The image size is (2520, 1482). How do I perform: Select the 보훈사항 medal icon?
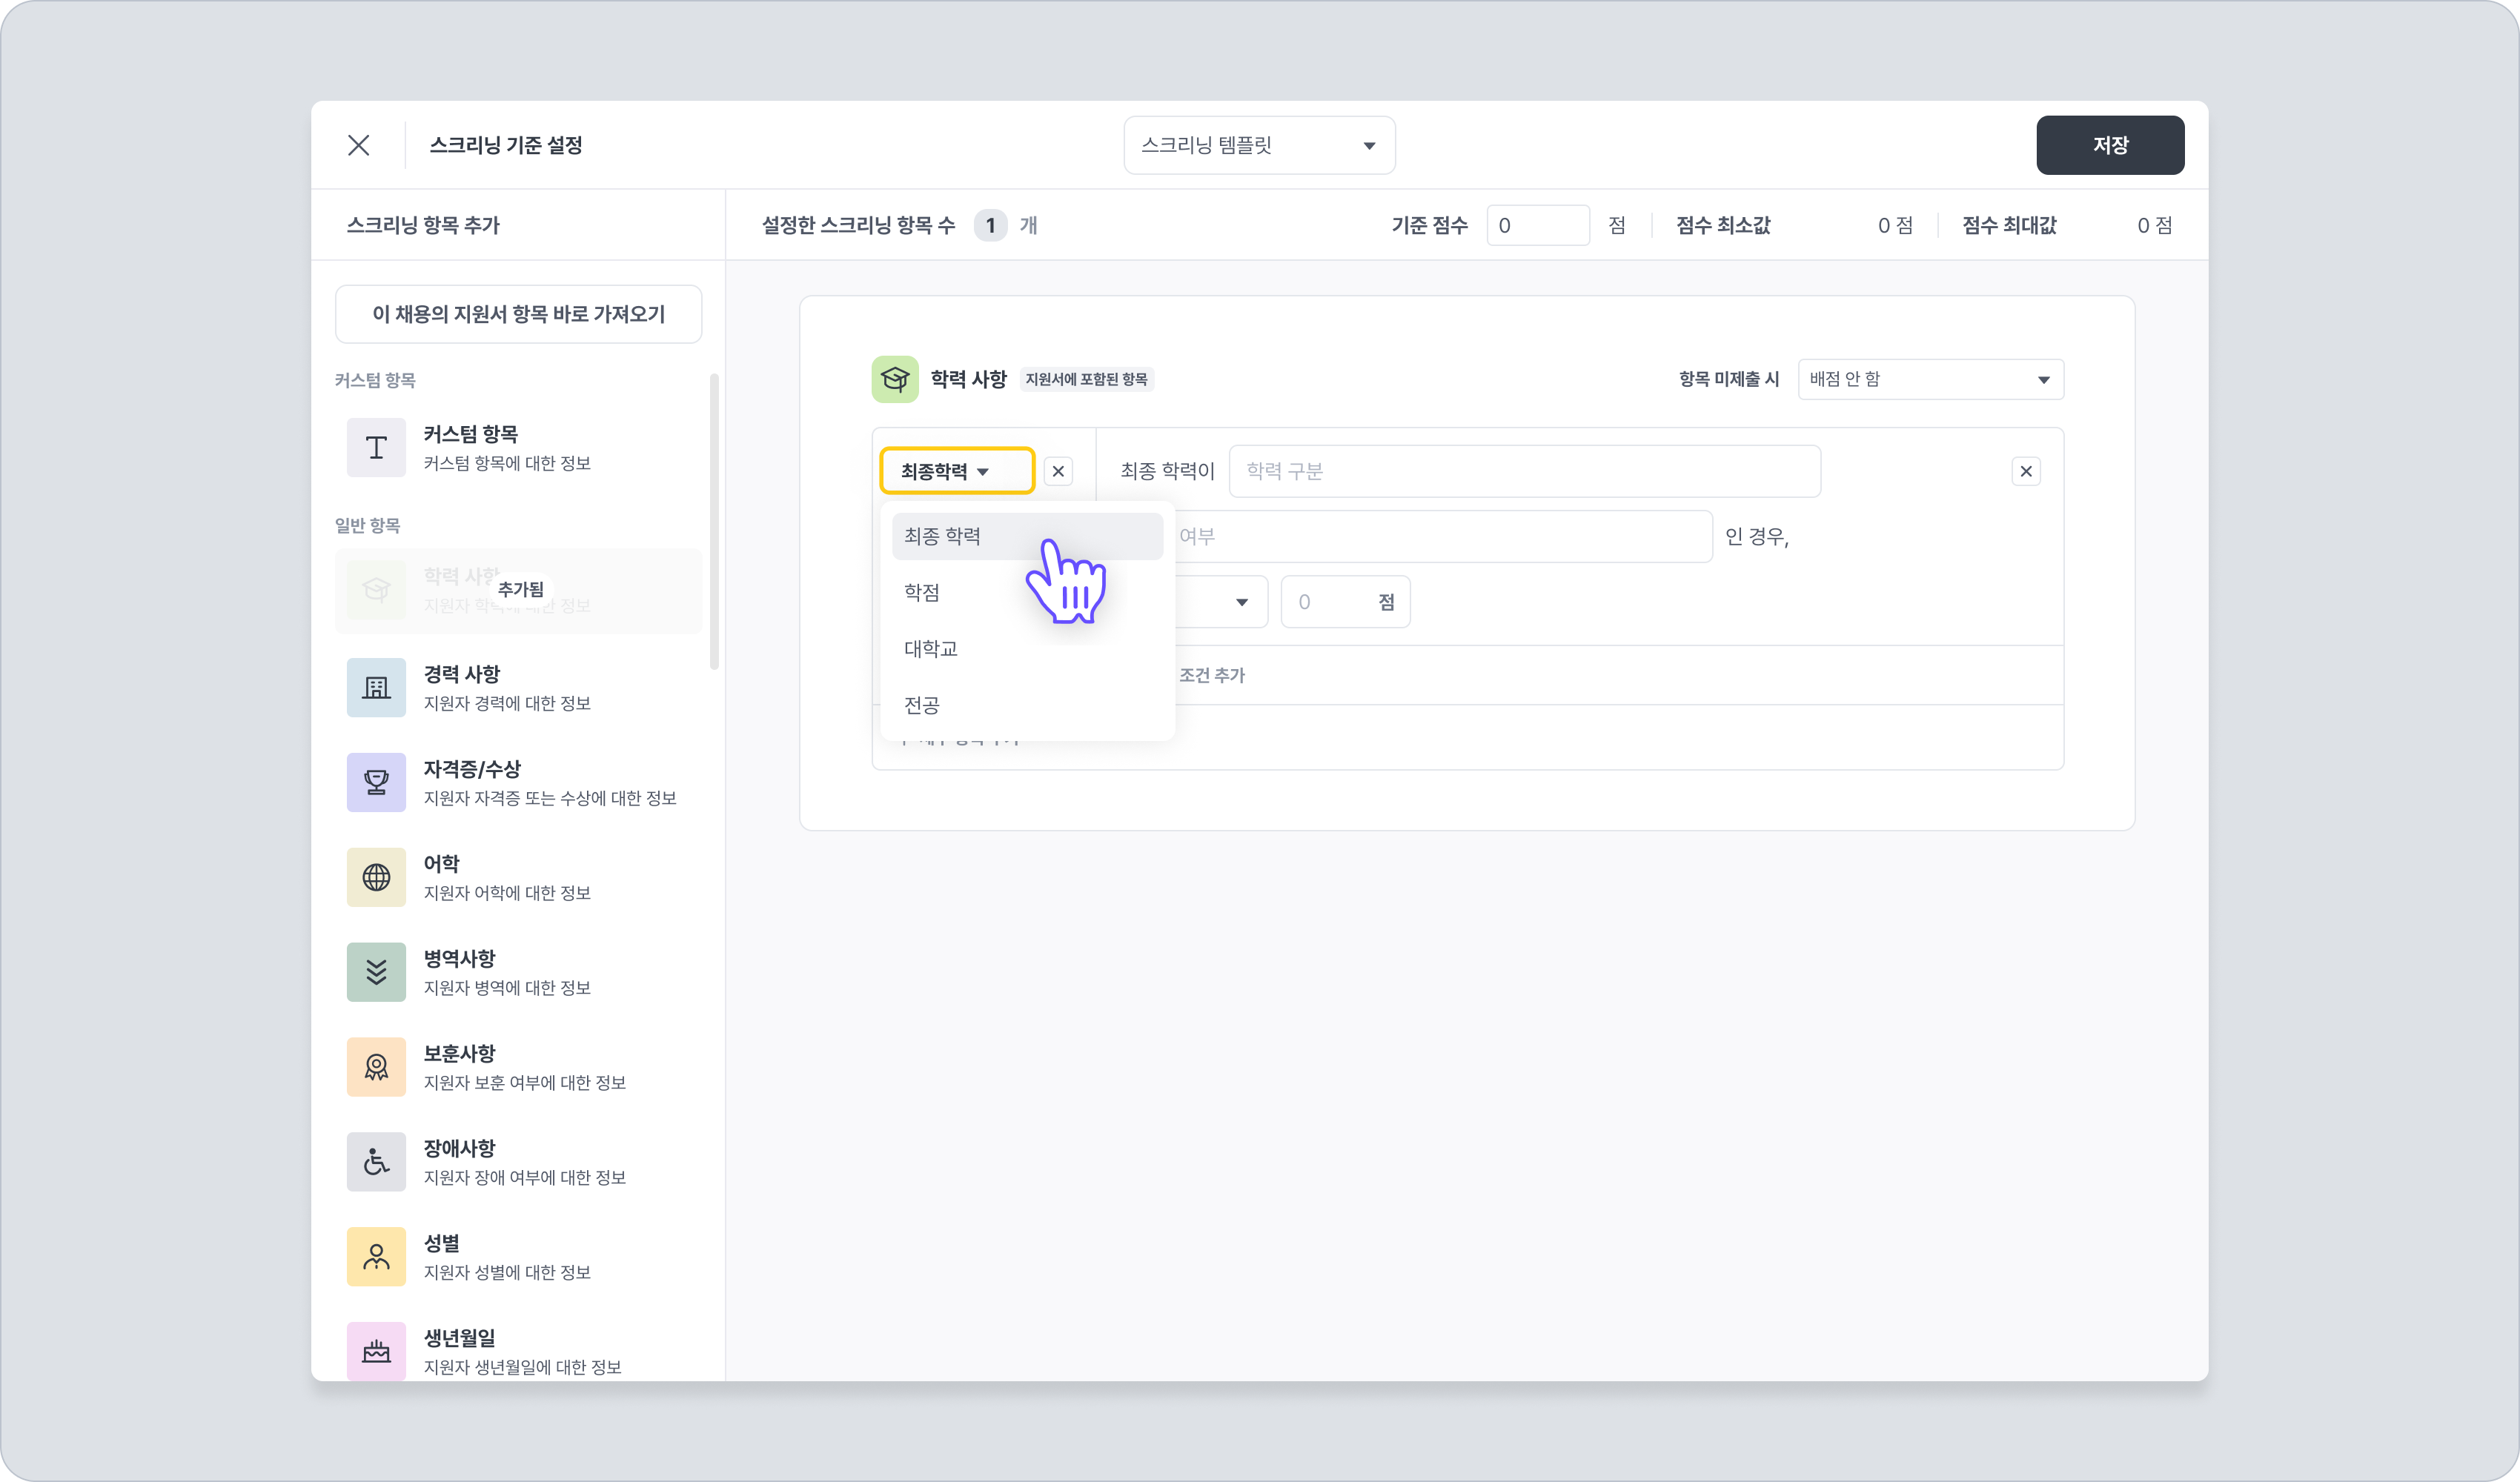376,1067
